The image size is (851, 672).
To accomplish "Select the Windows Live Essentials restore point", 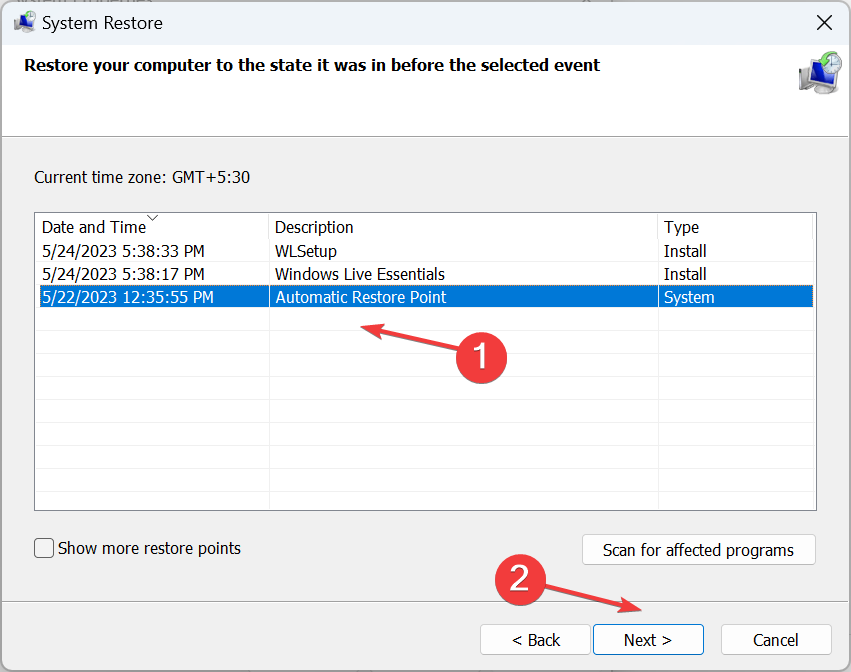I will click(x=426, y=274).
